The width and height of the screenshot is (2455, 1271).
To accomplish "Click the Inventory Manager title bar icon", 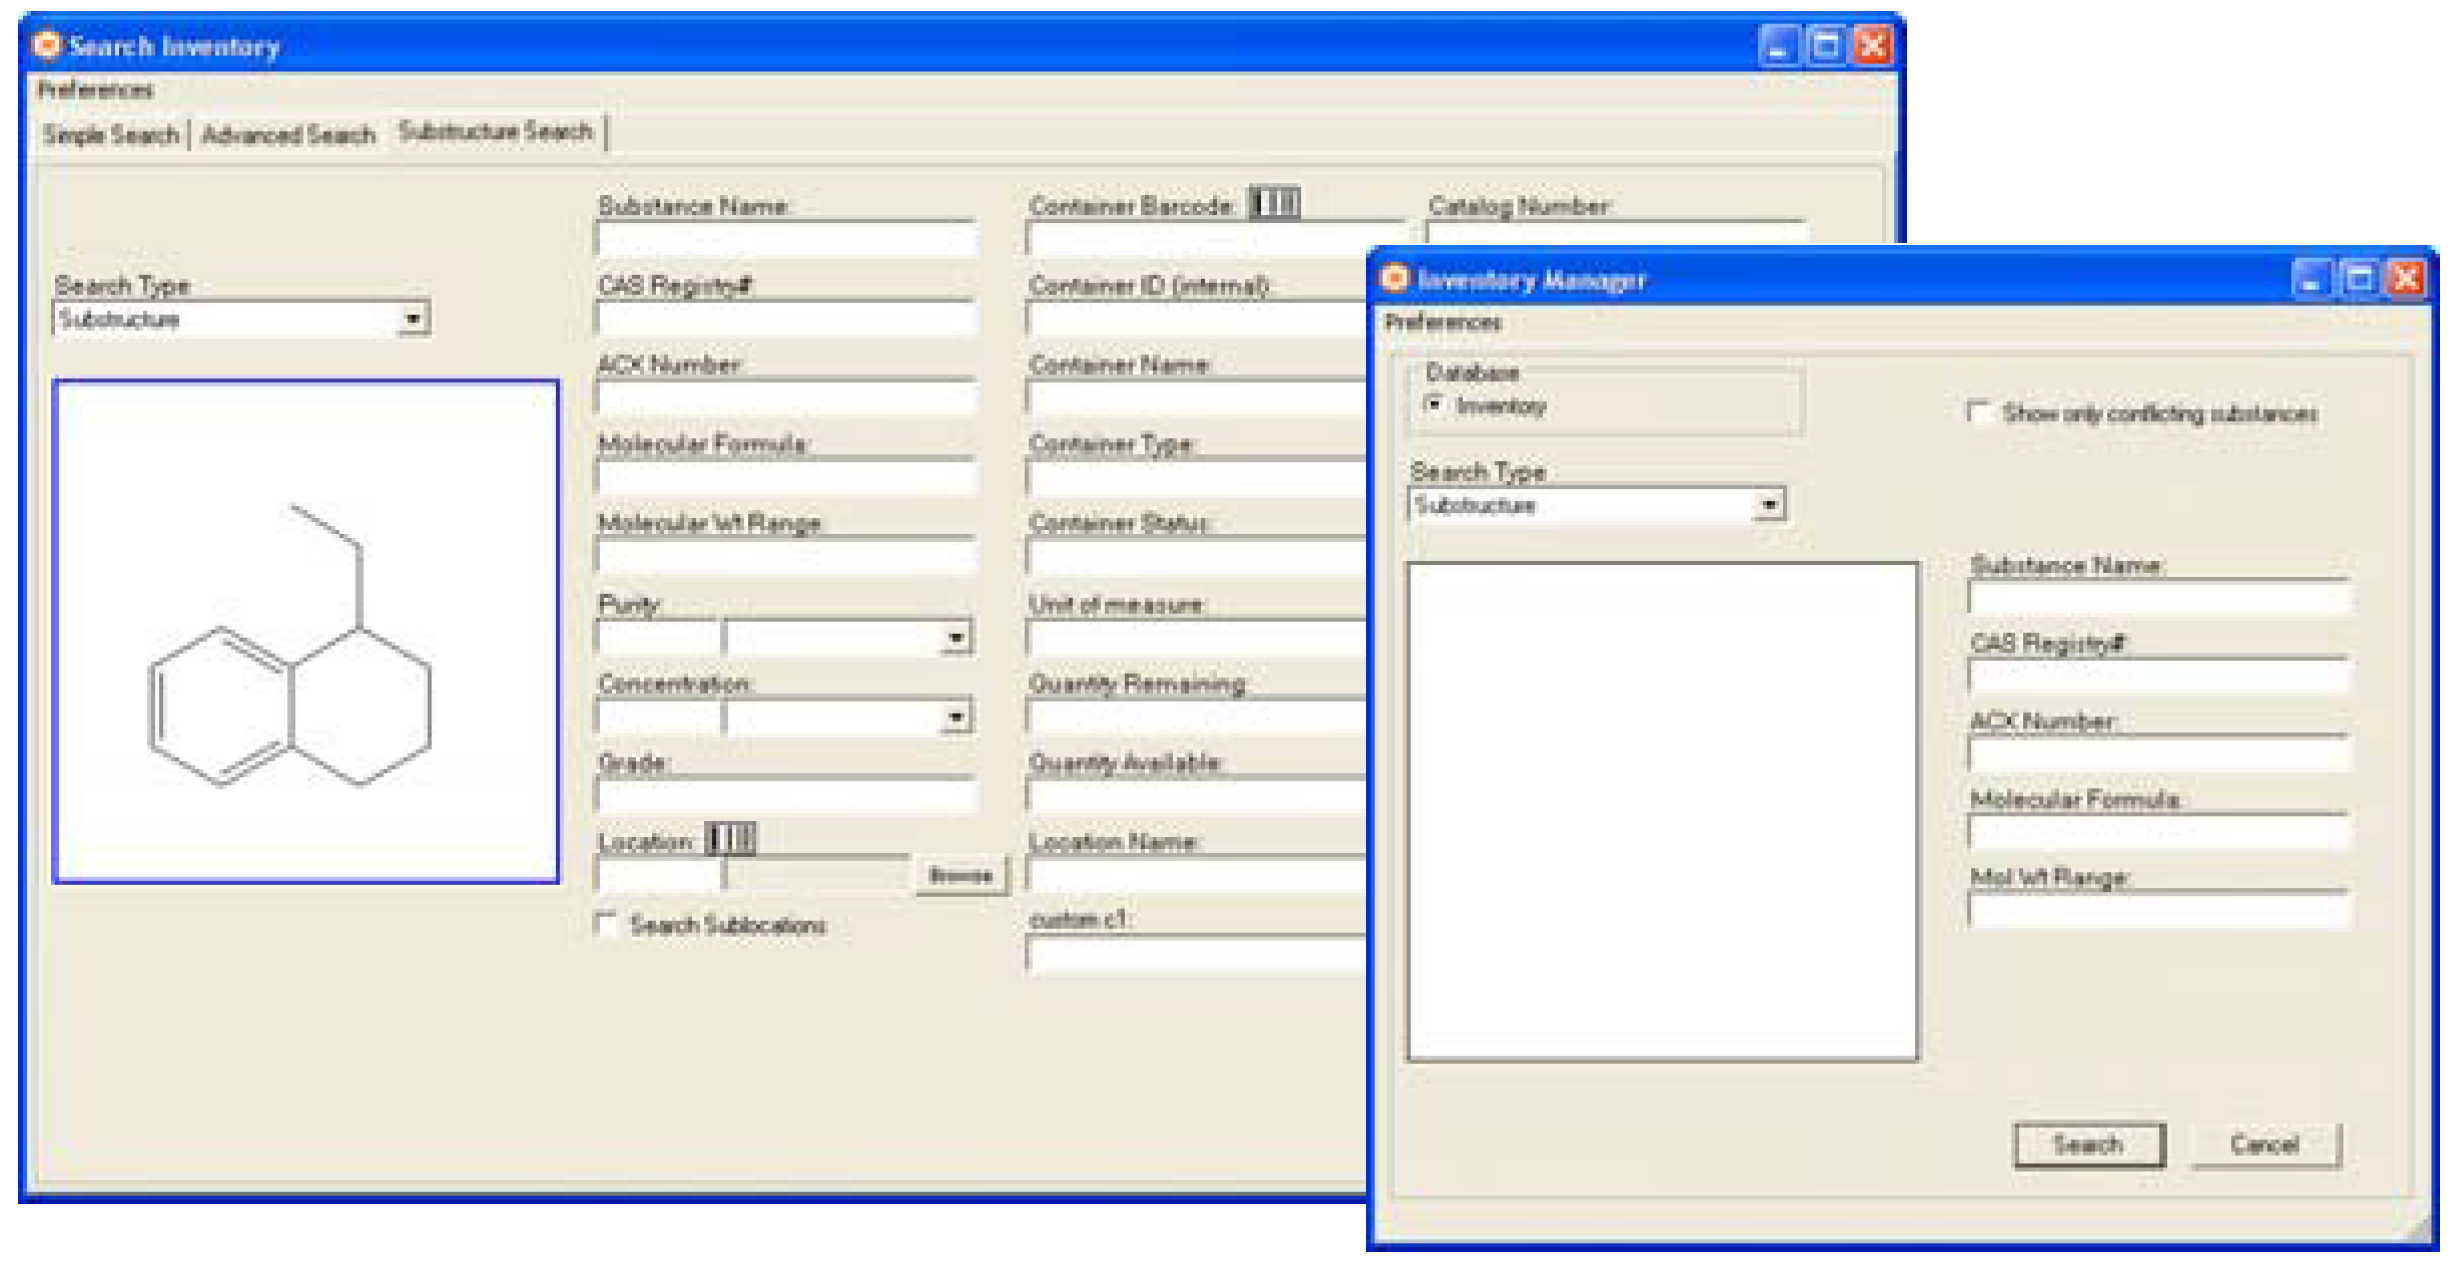I will click(x=1394, y=279).
